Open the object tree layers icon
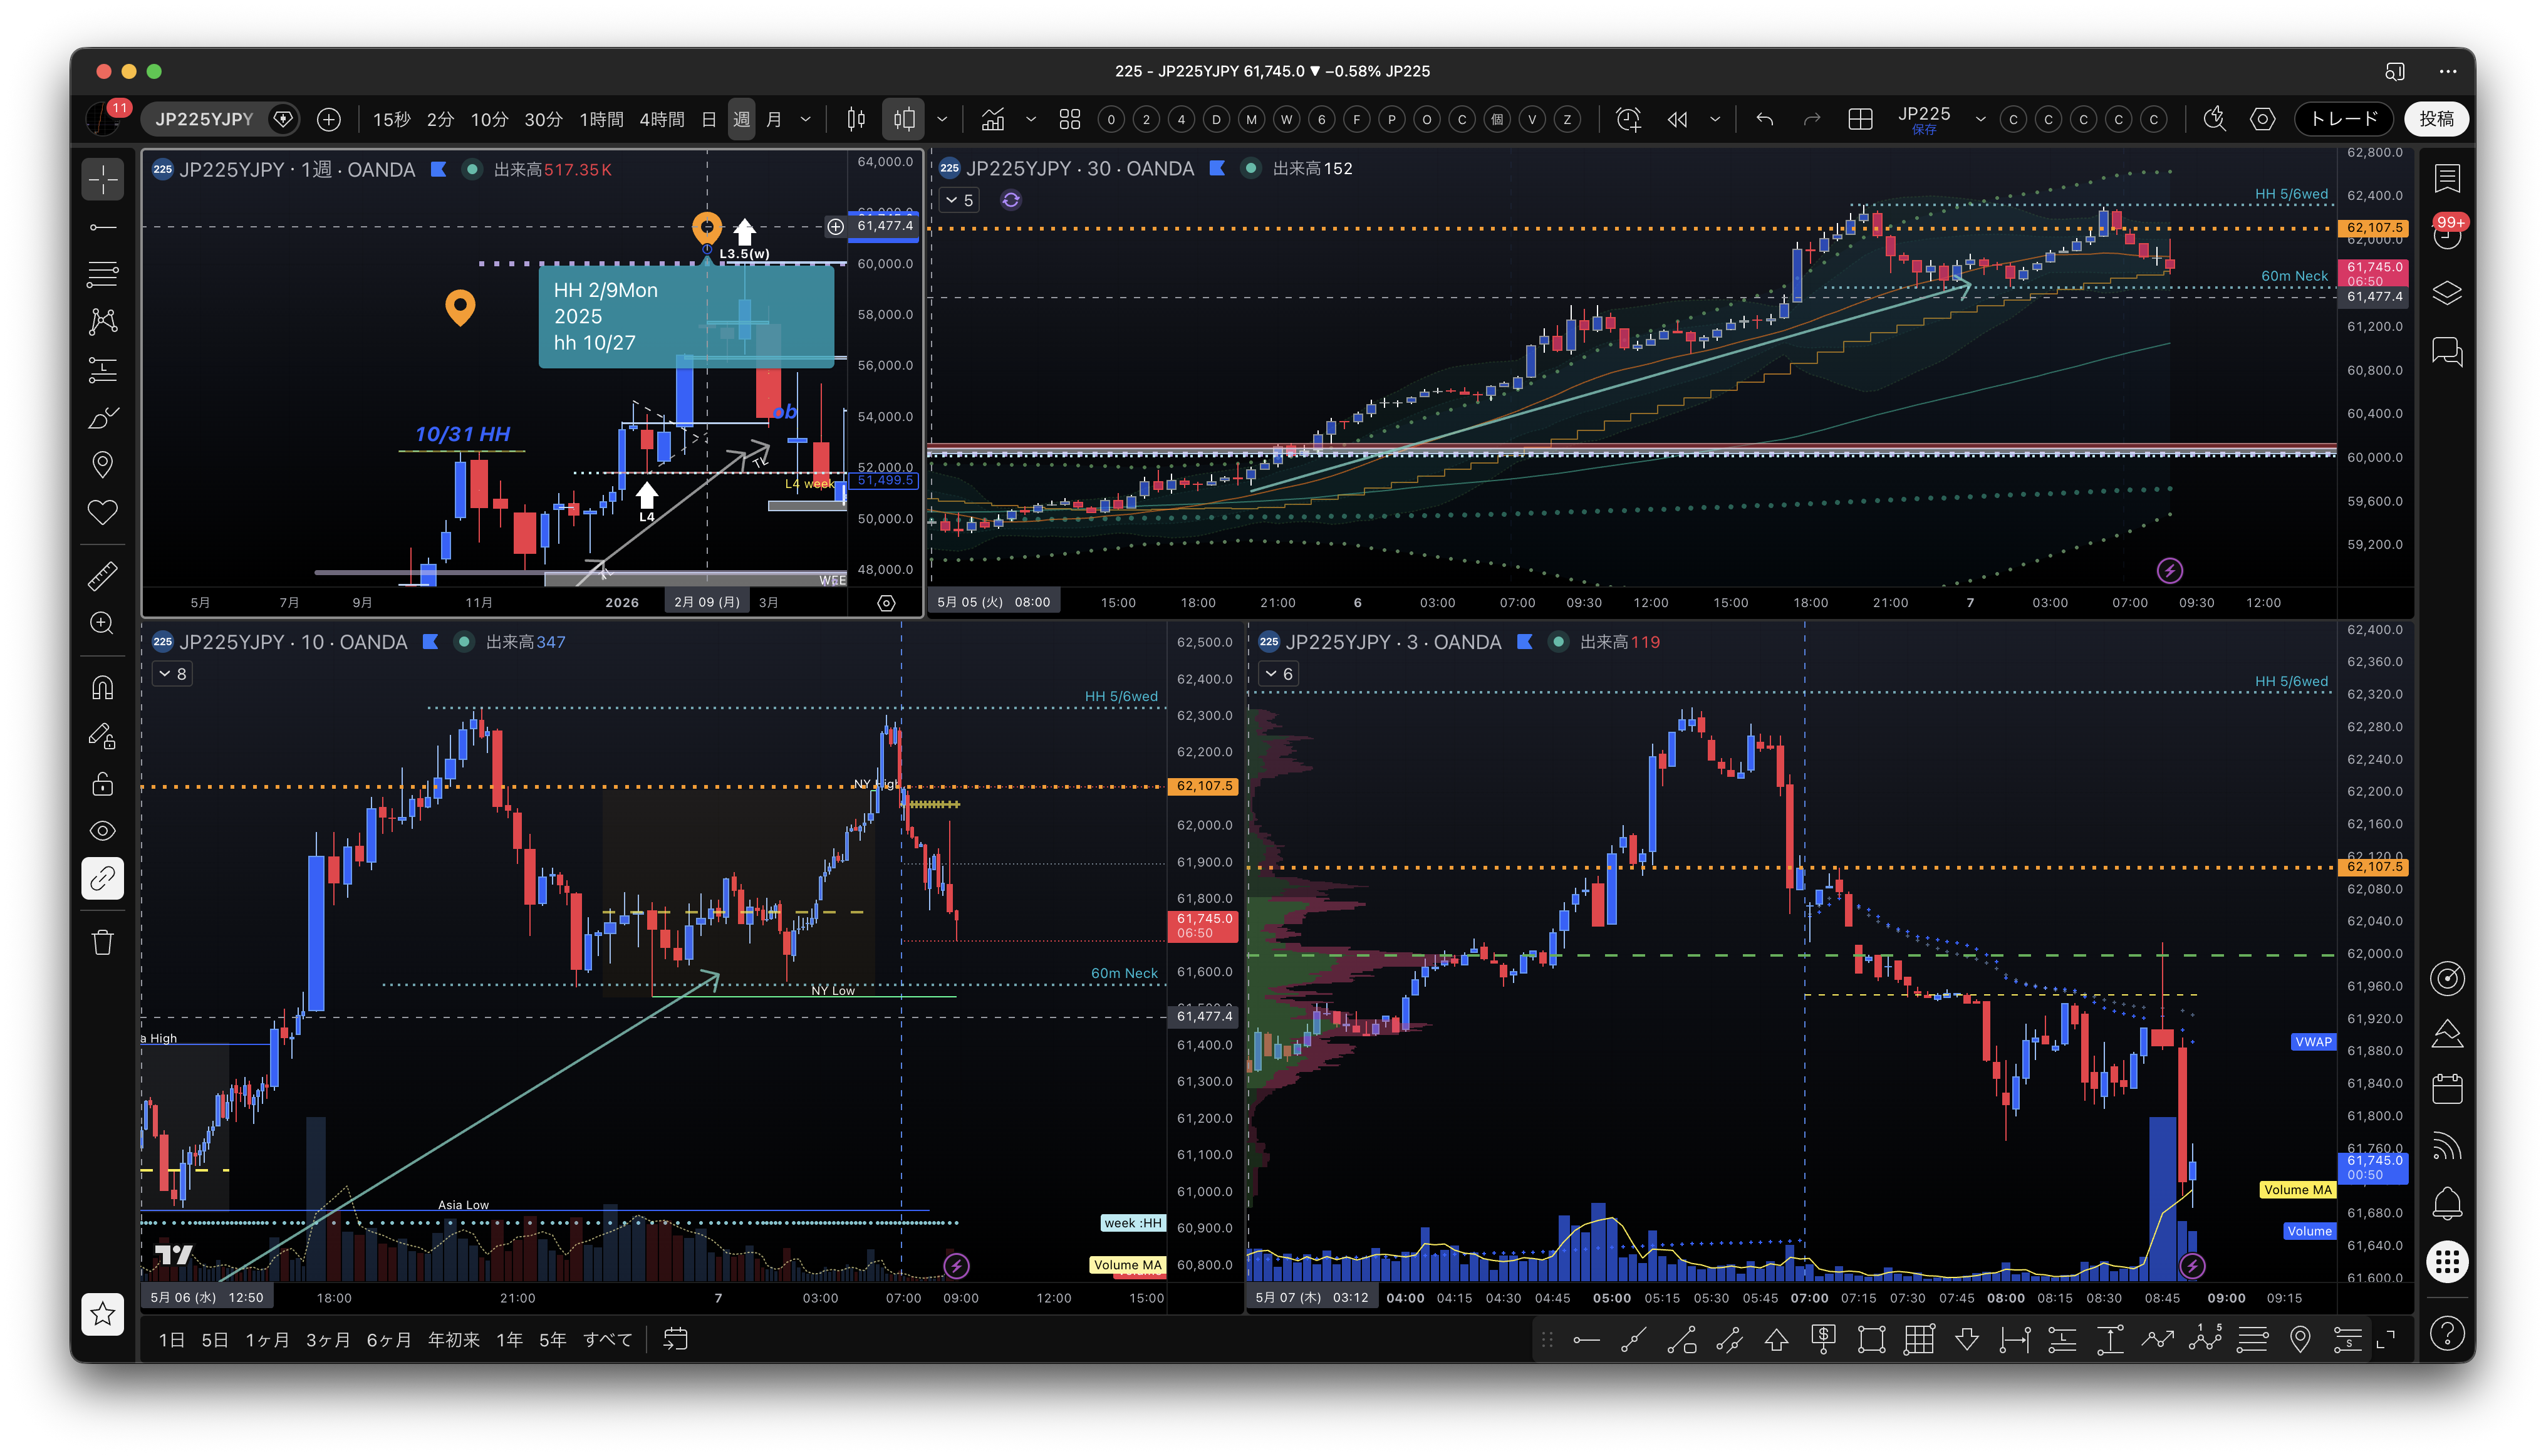The width and height of the screenshot is (2546, 1456). [2446, 294]
